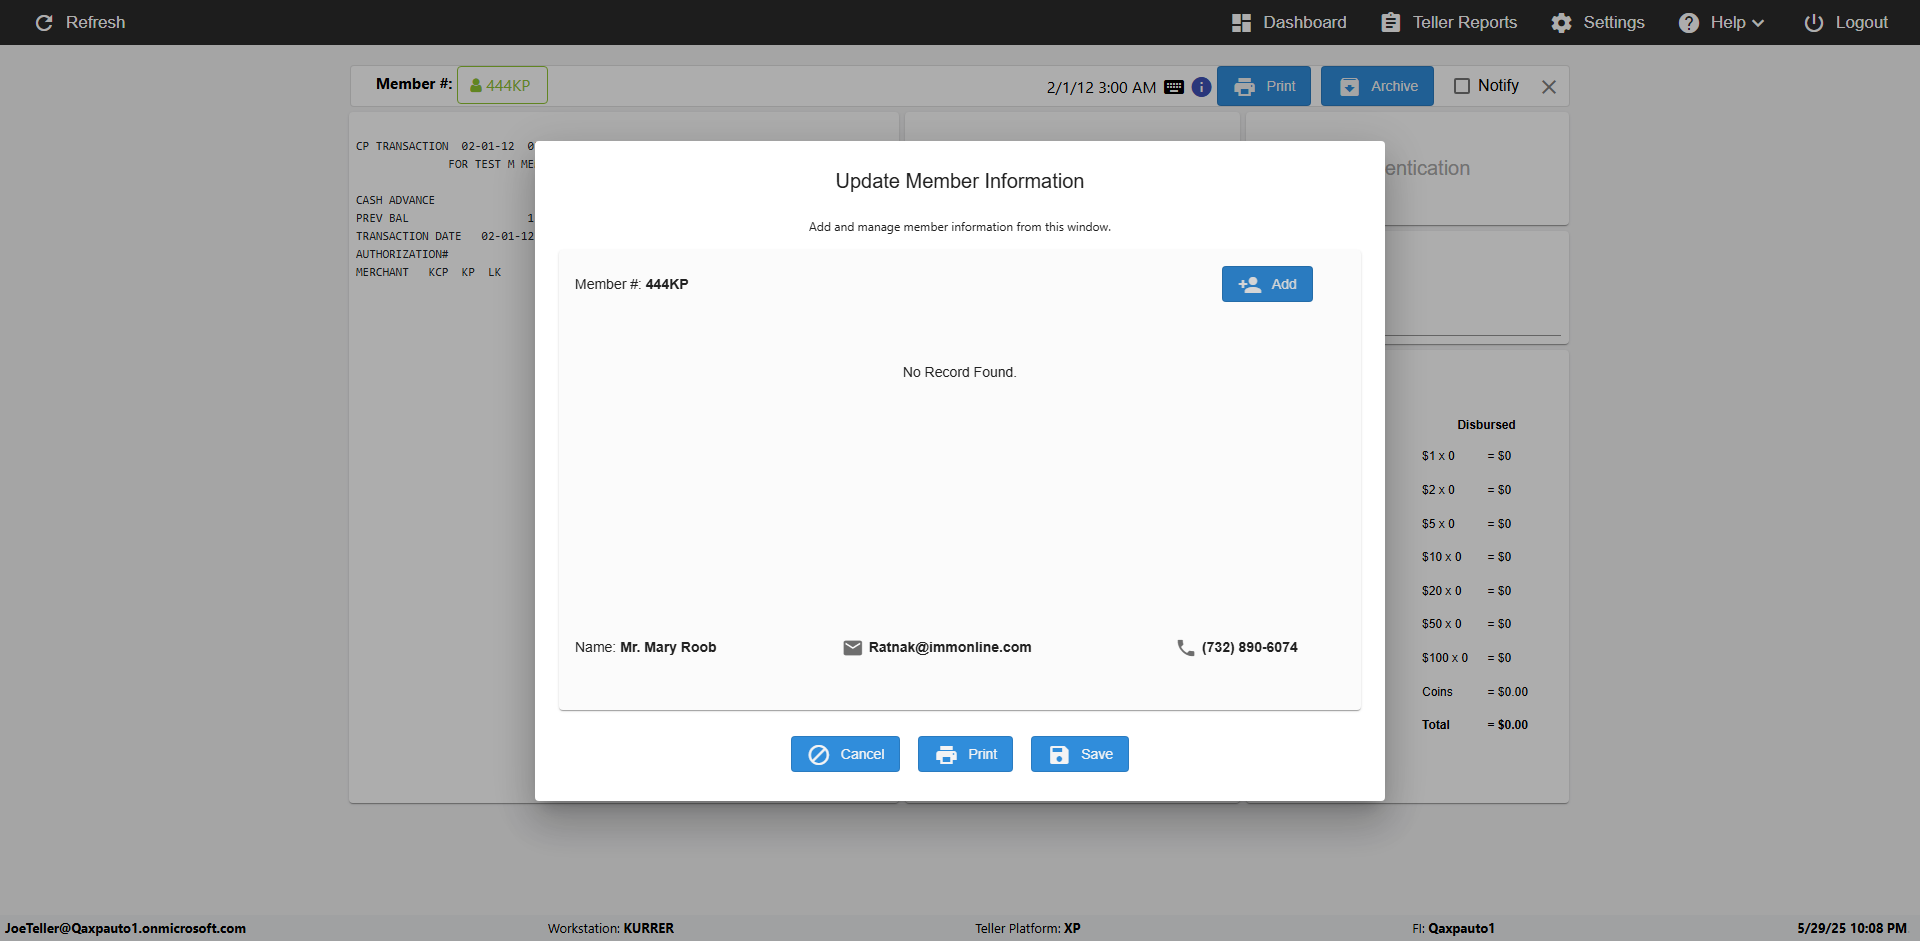Click the Teller Reports menu label
Screen dimensions: 1920x941
point(1465,22)
